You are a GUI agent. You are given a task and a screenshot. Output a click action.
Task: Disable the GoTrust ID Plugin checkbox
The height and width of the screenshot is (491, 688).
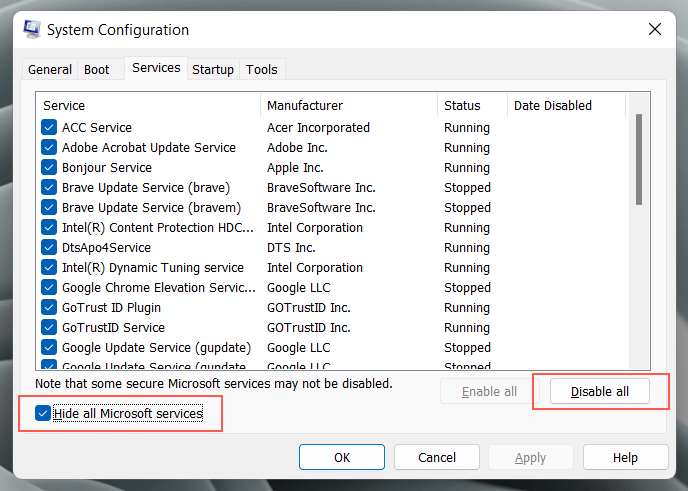[x=49, y=308]
